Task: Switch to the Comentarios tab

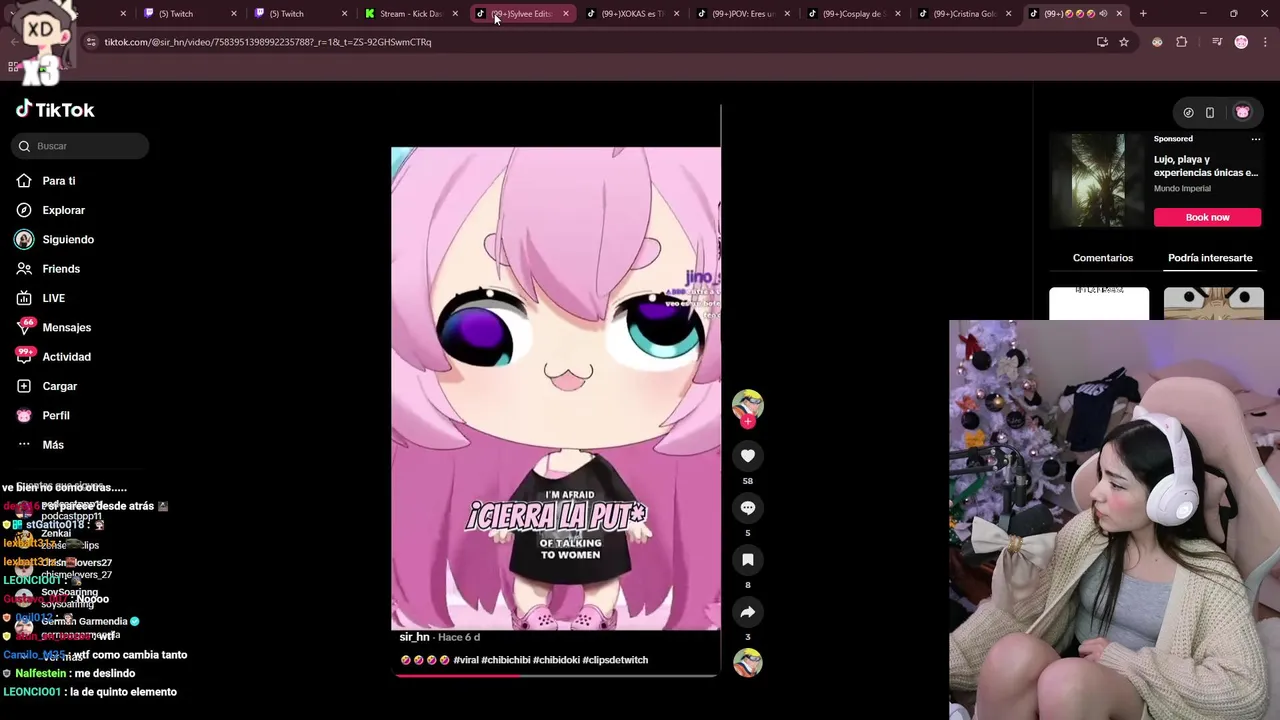Action: coord(1102,258)
